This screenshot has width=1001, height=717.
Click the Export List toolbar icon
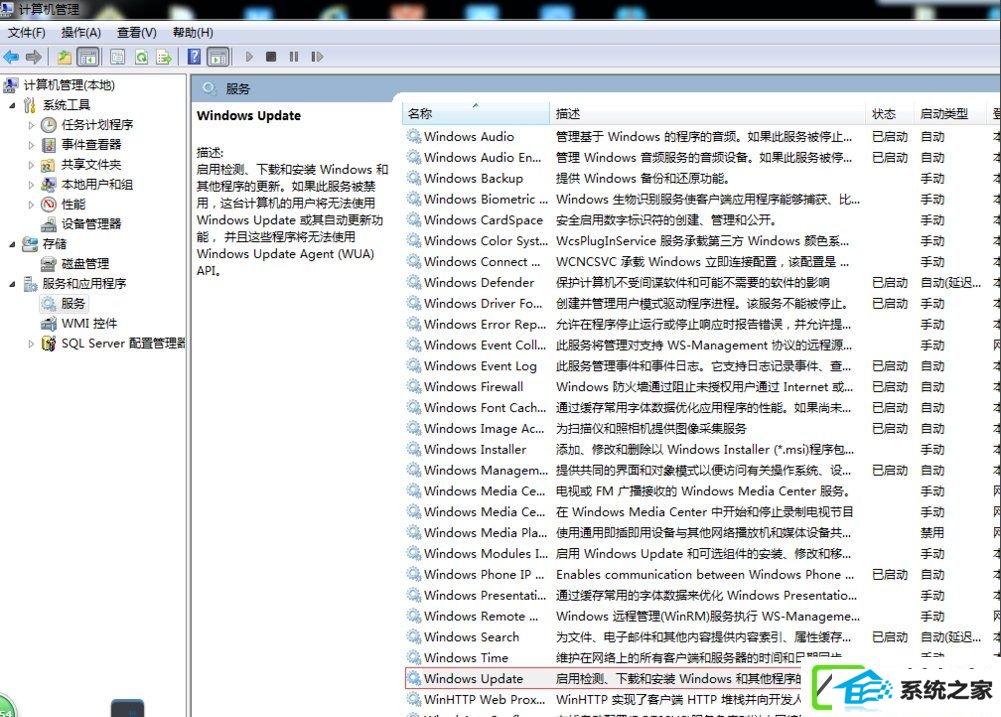[x=164, y=57]
